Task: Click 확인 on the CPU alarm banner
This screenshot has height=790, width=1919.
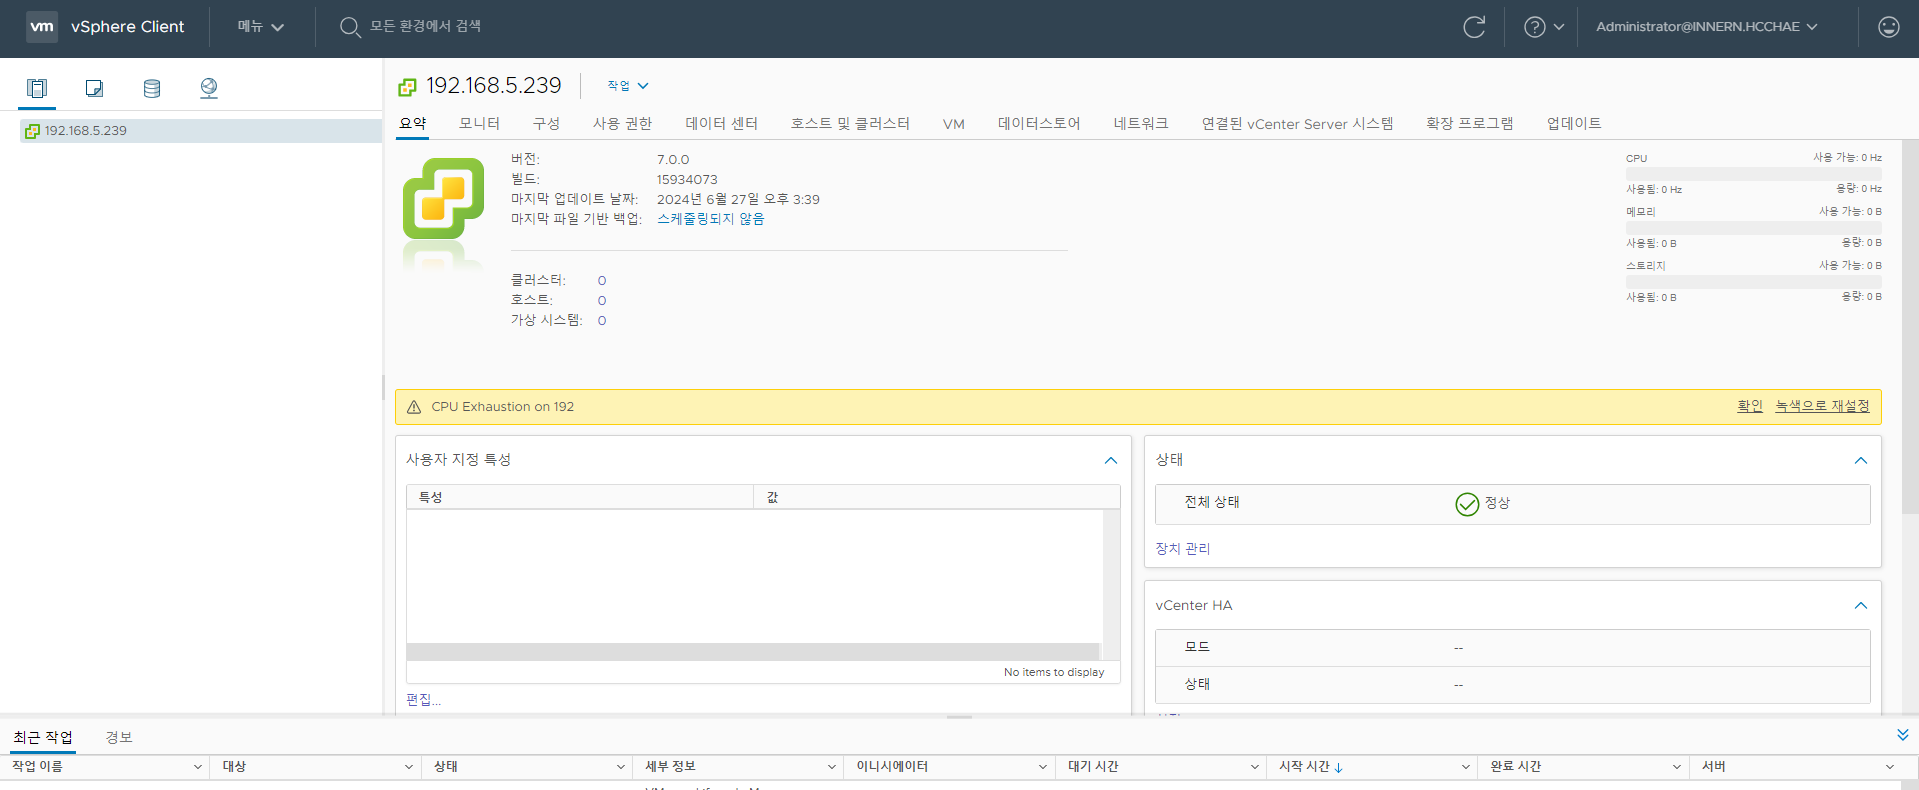Action: [1750, 406]
